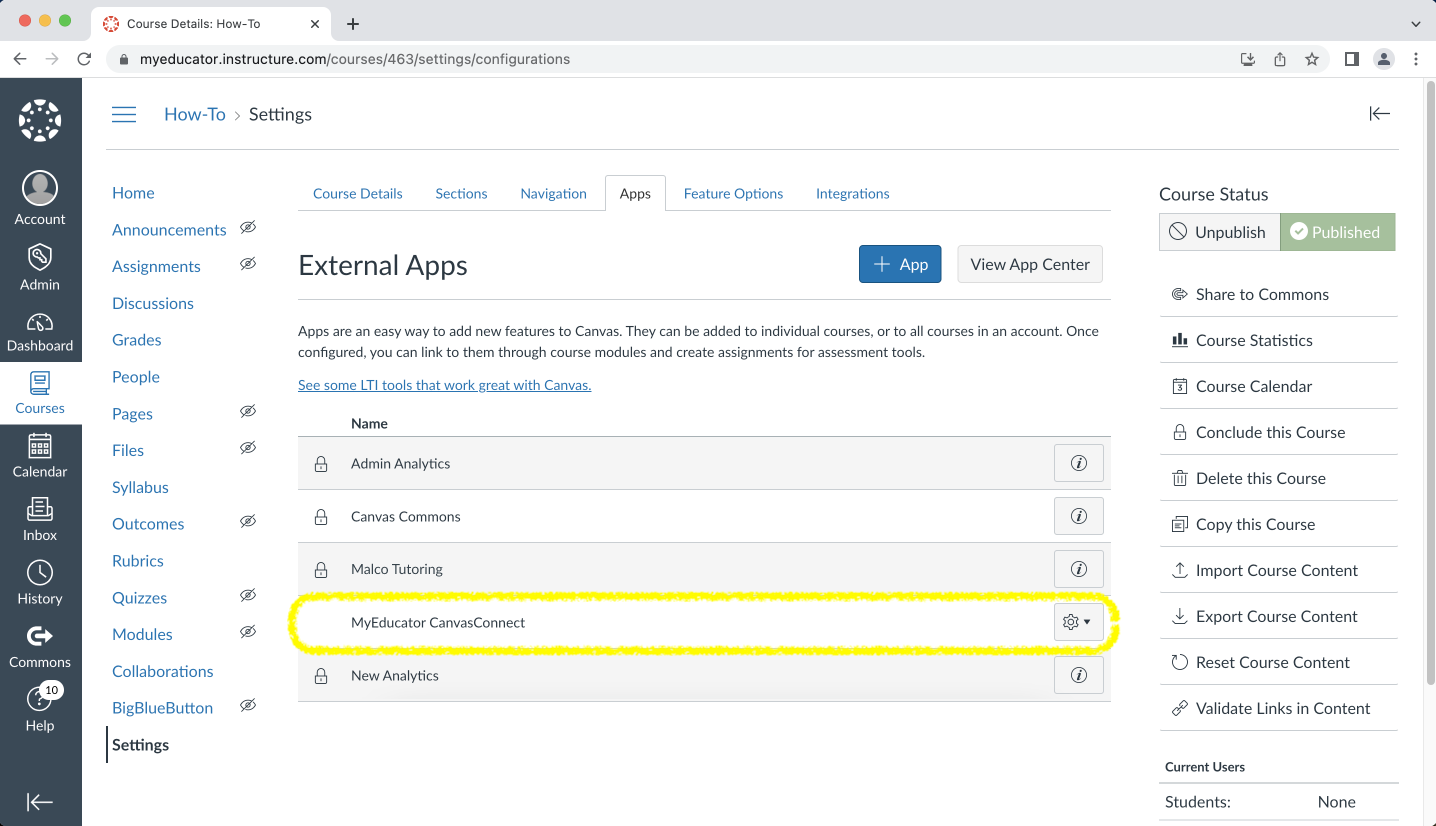The image size is (1436, 826).
Task: Open gear dropdown for MyEducator CanvasConnect
Action: pos(1079,622)
